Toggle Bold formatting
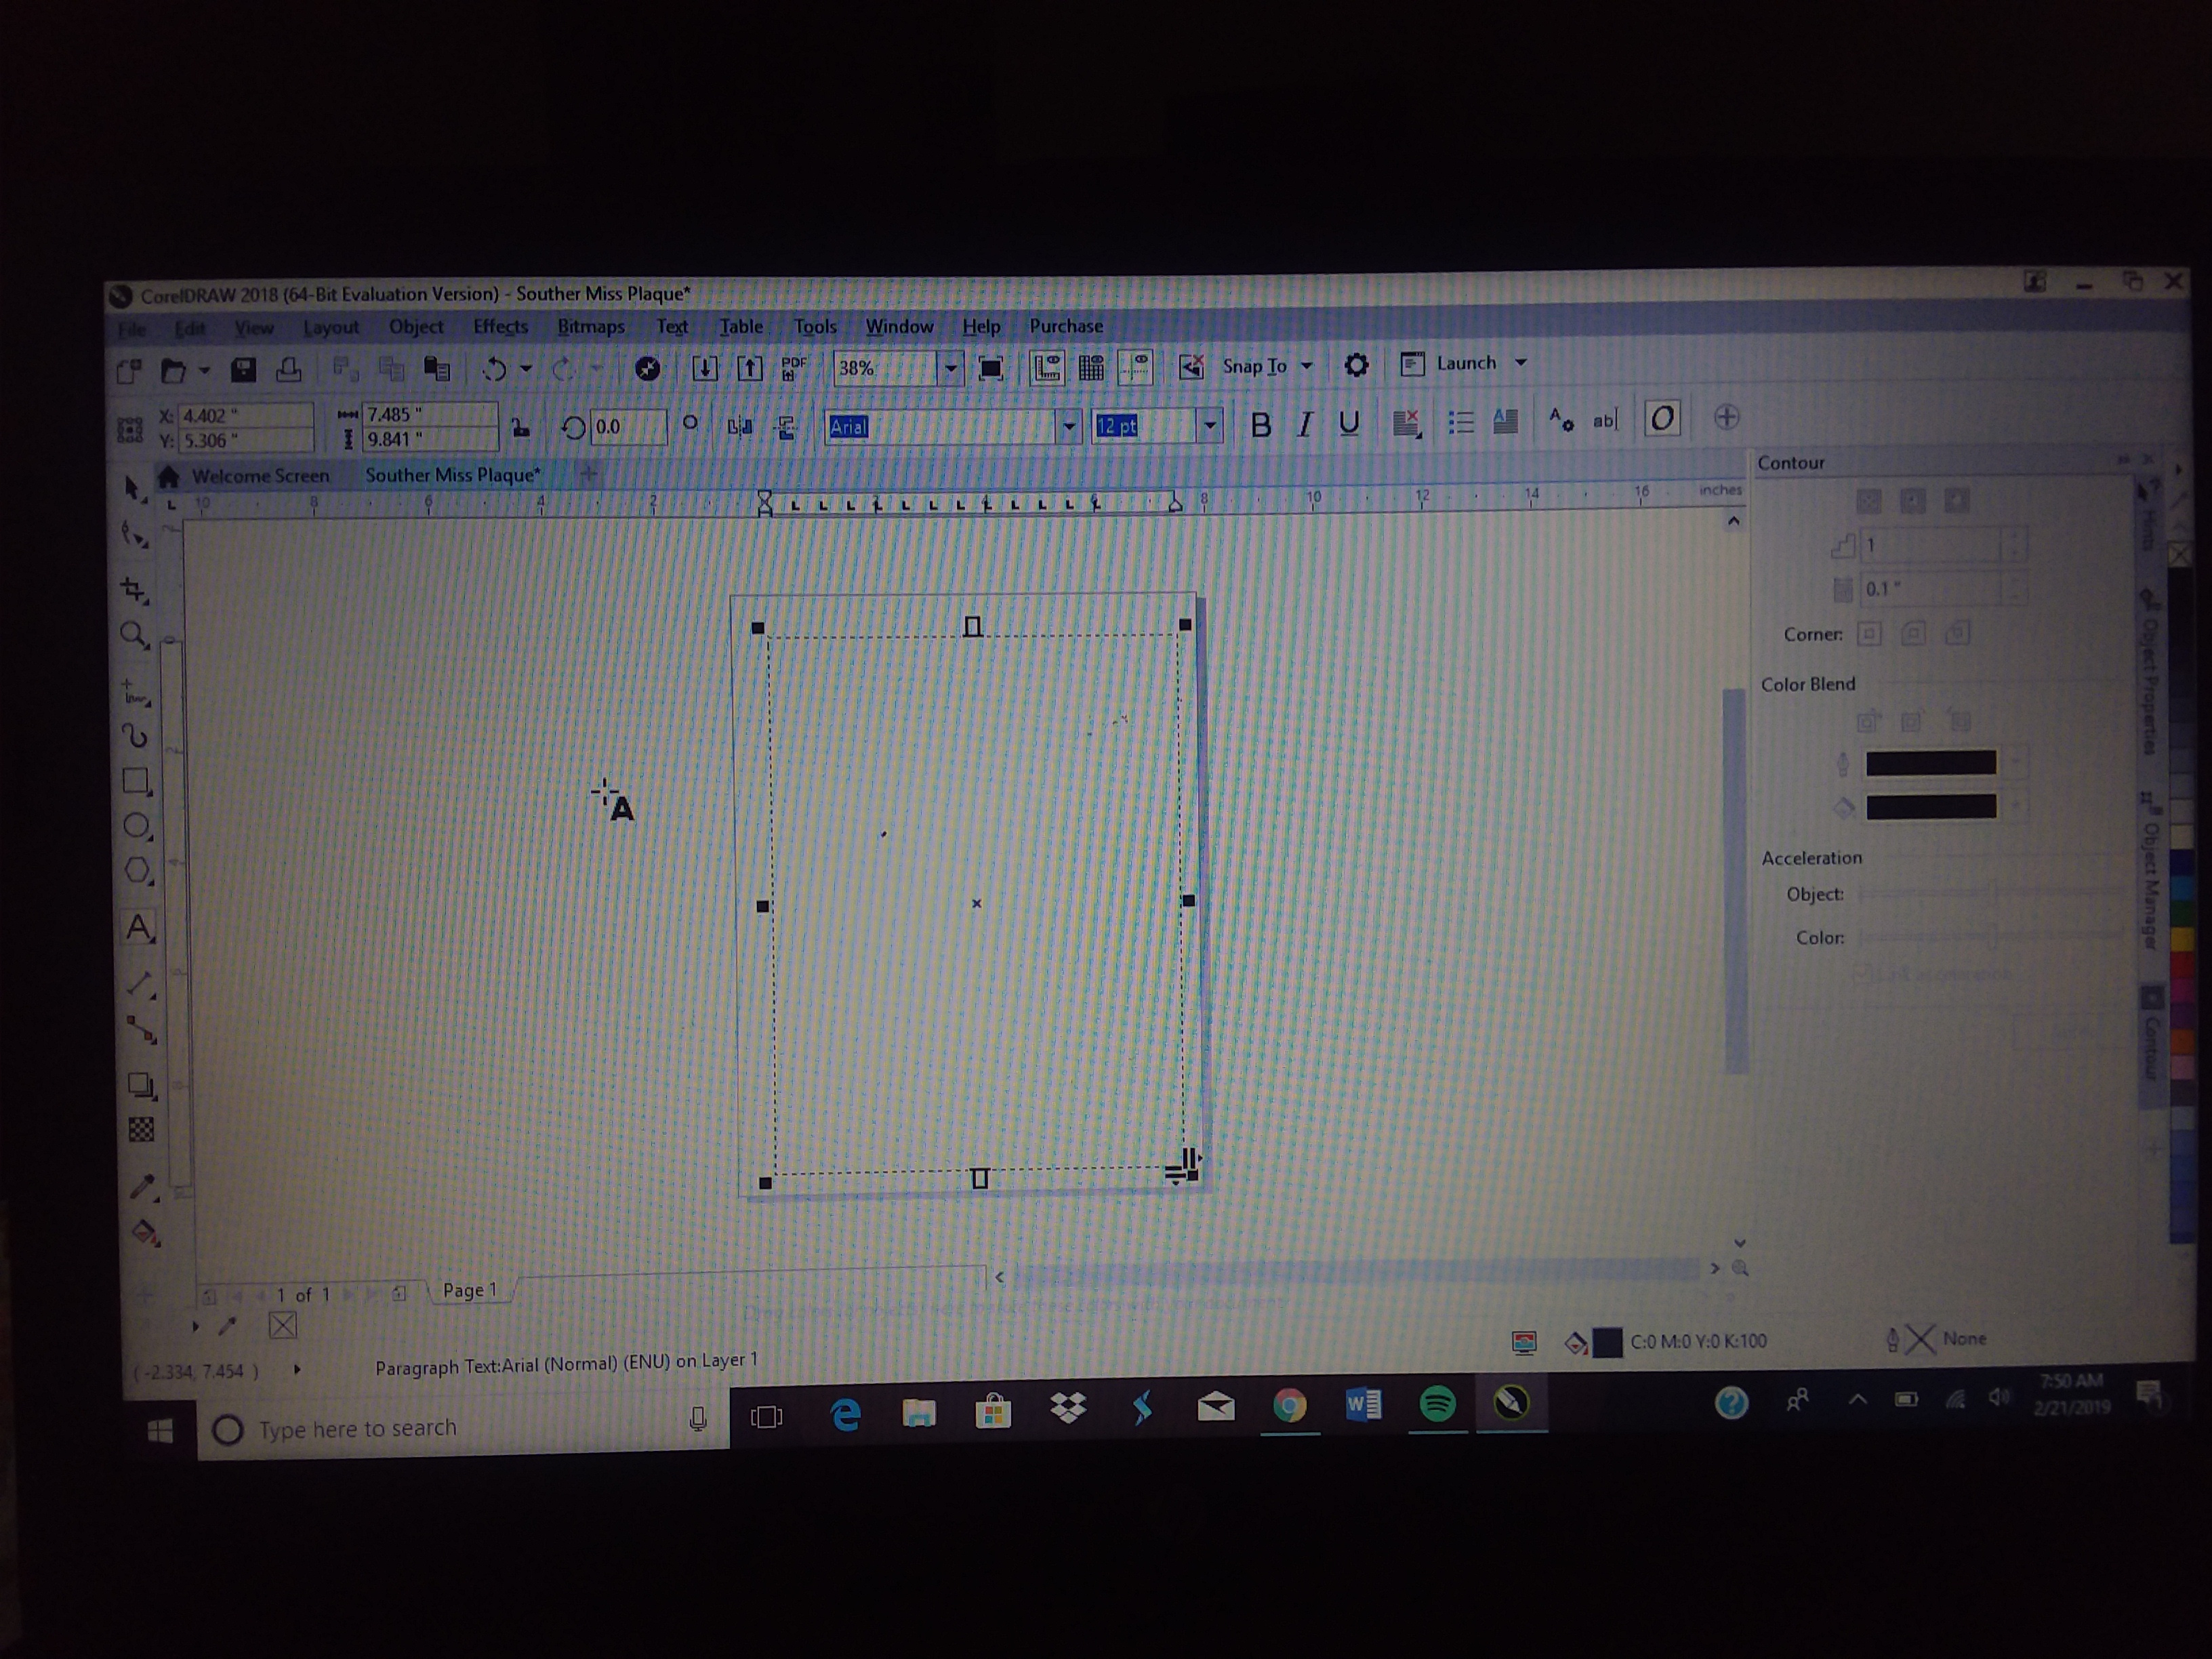The height and width of the screenshot is (1659, 2212). (1260, 425)
